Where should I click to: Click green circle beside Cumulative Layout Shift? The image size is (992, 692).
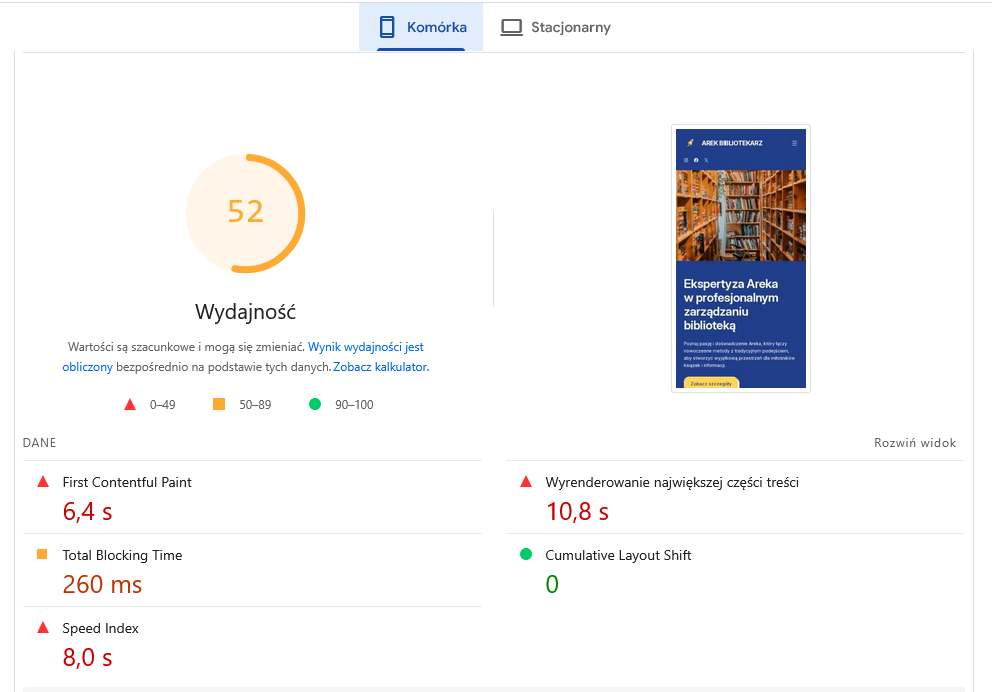525,554
